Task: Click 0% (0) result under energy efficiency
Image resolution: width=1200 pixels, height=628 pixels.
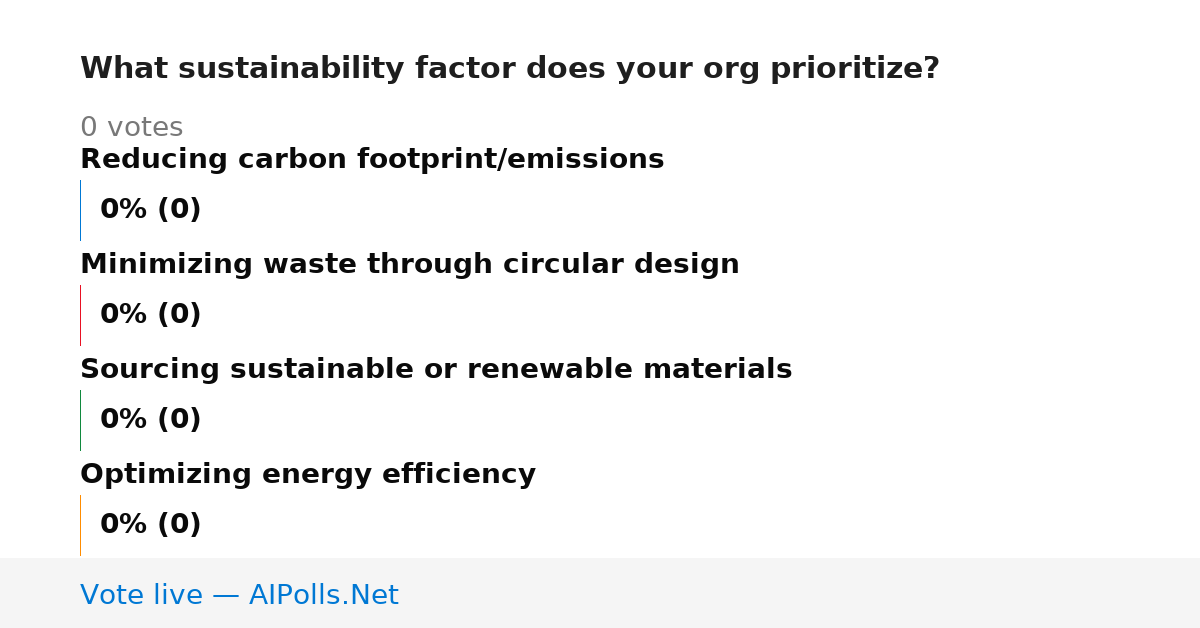Action: 151,525
